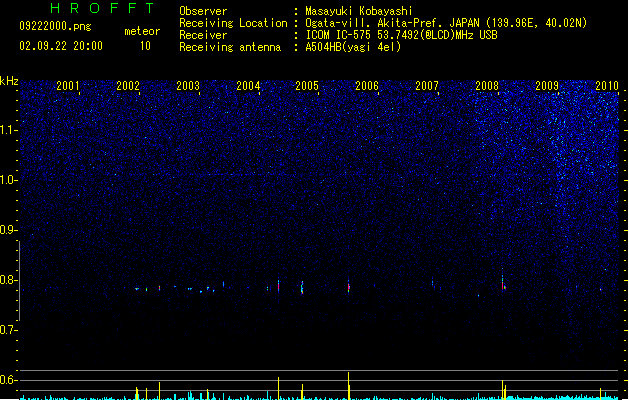
Task: Click the 2005 time axis marker
Action: tap(307, 86)
